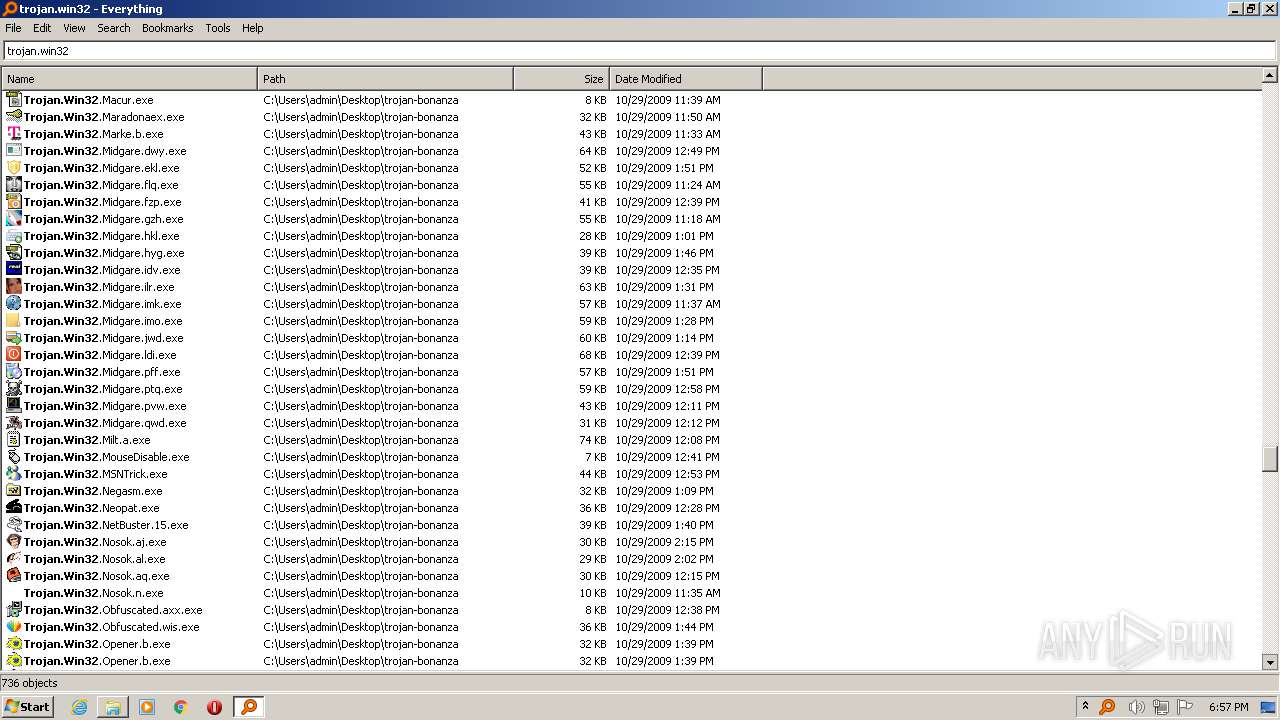
Task: Sort results by Name column header
Action: click(x=129, y=79)
